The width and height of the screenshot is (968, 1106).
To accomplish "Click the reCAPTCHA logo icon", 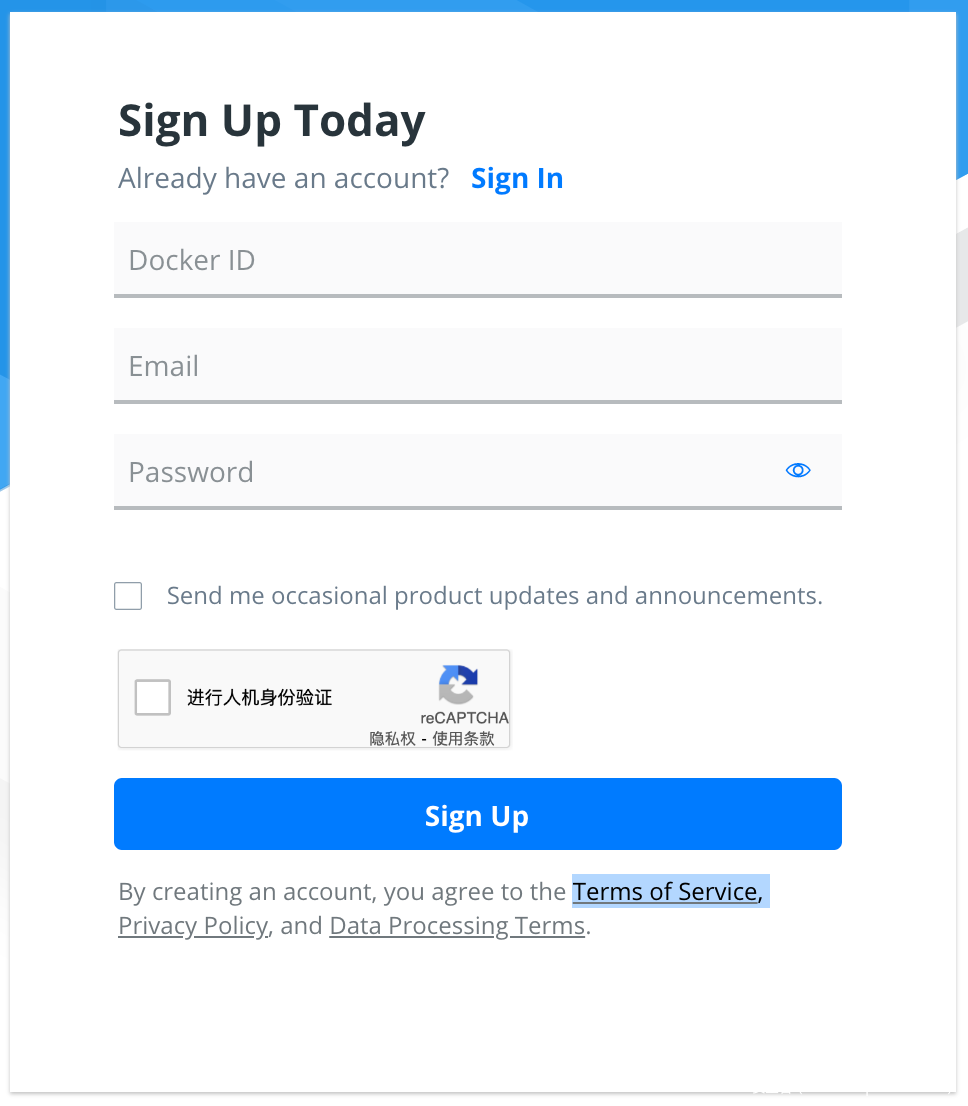I will point(458,685).
